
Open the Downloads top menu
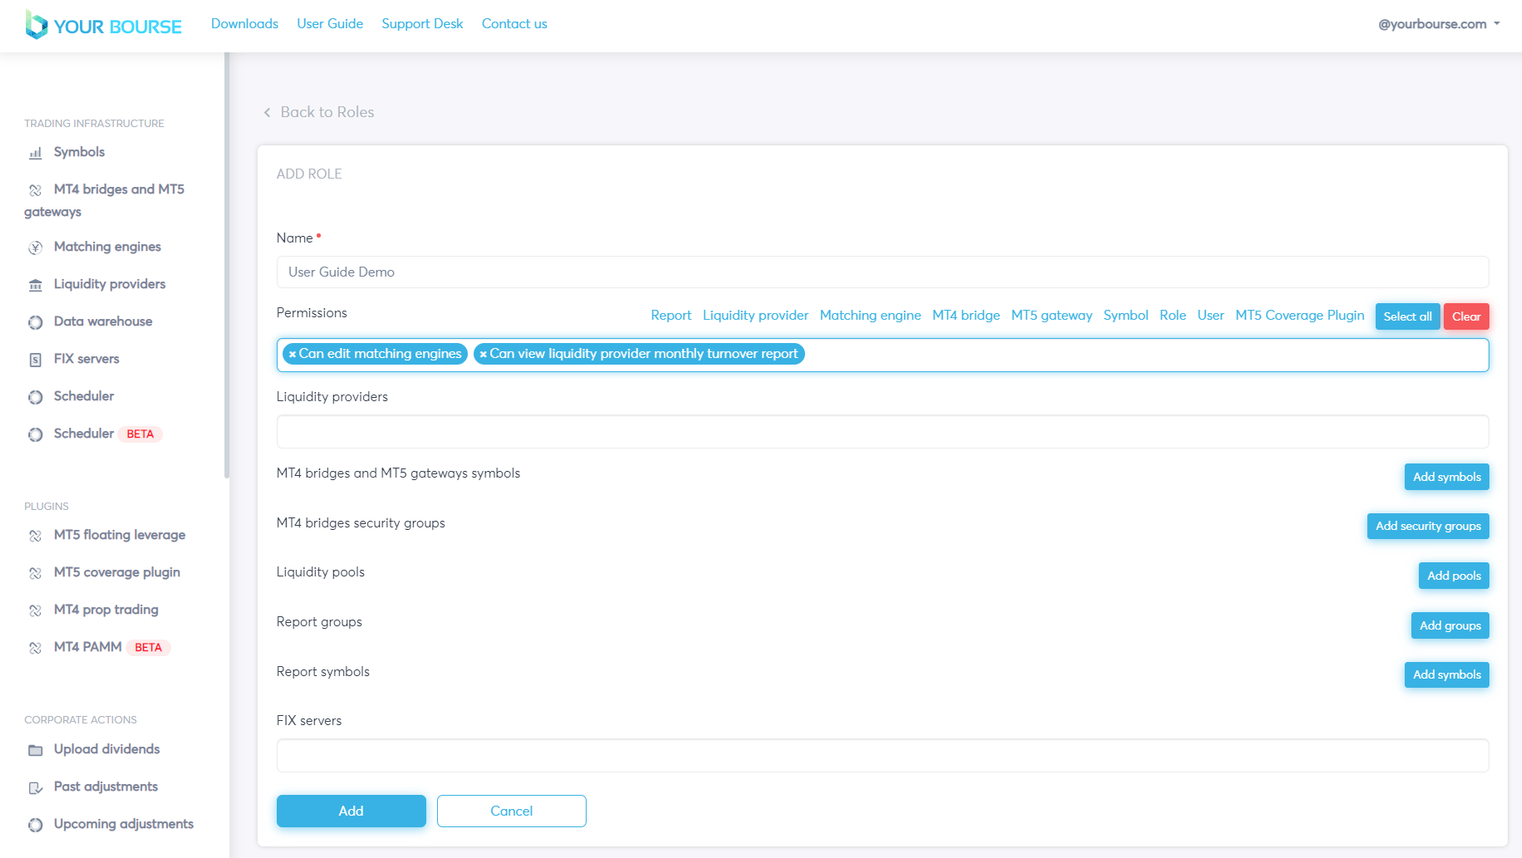[x=244, y=24]
